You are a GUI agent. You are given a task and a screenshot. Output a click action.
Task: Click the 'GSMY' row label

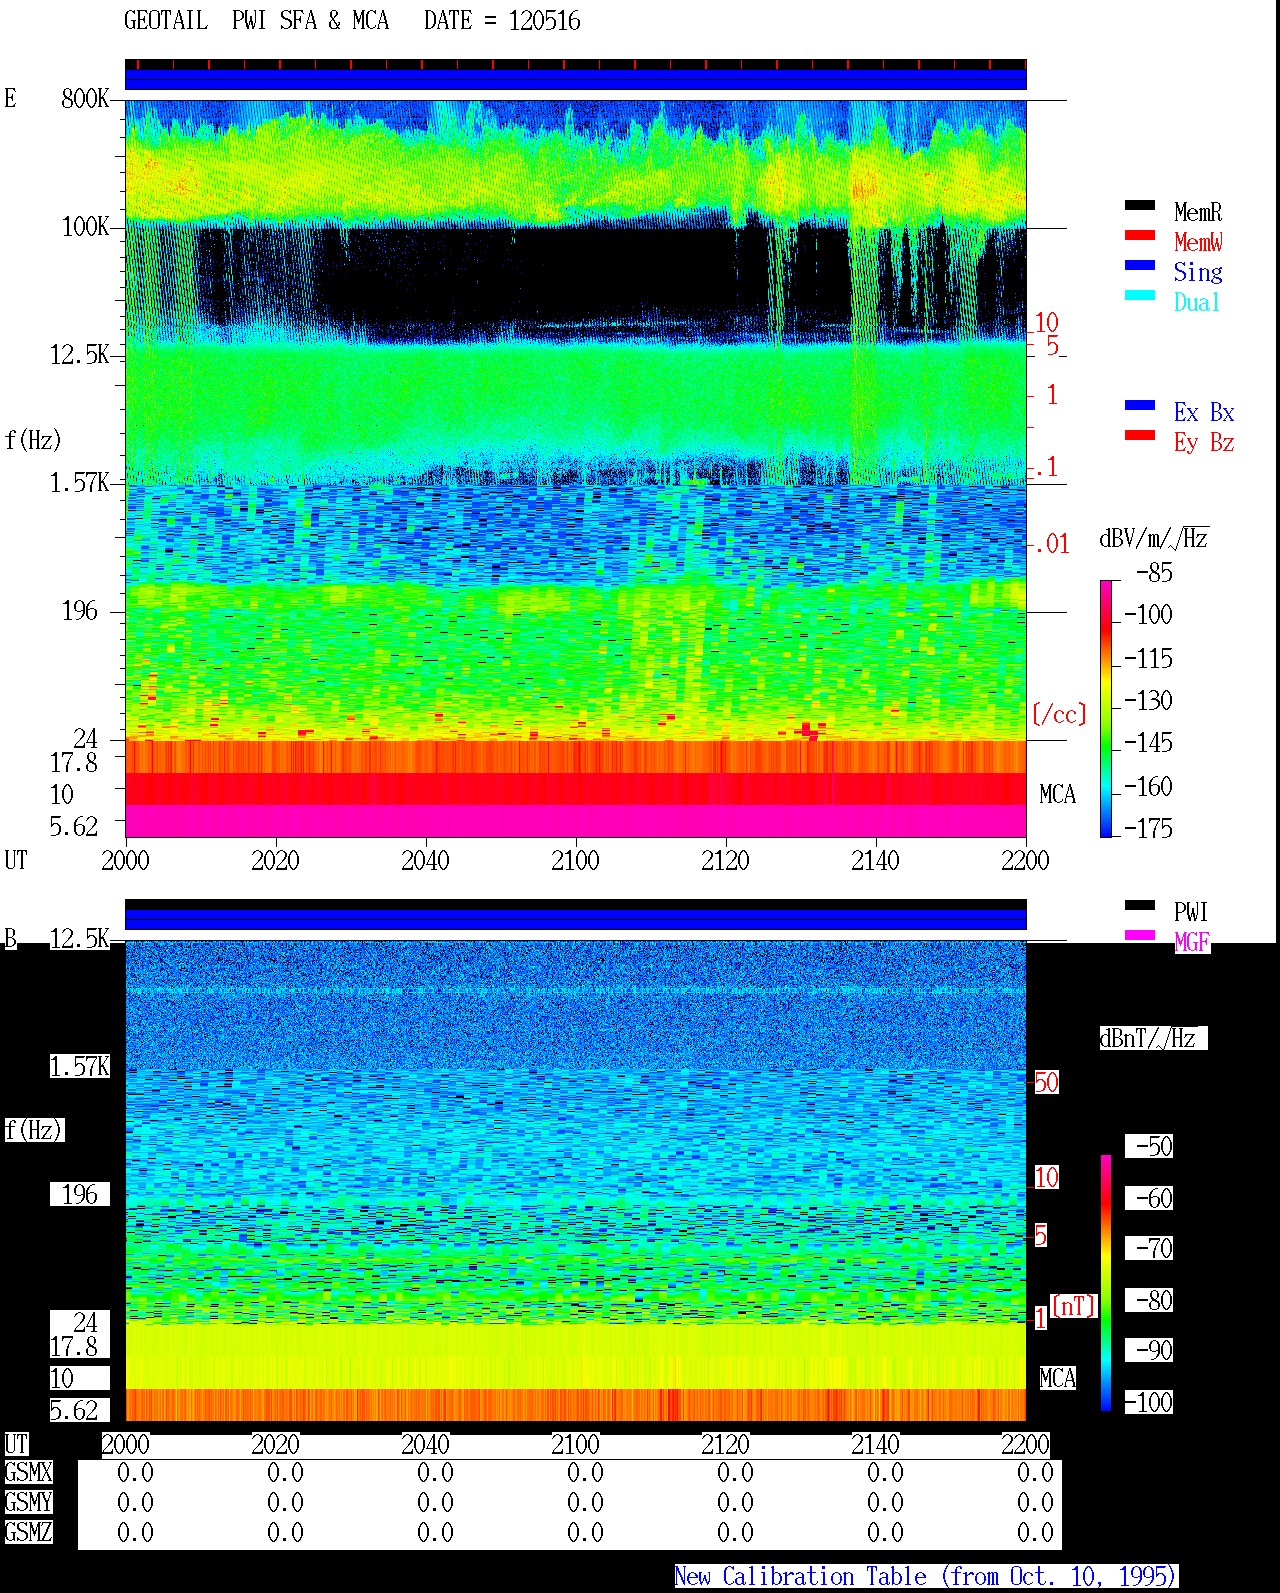tap(28, 1502)
